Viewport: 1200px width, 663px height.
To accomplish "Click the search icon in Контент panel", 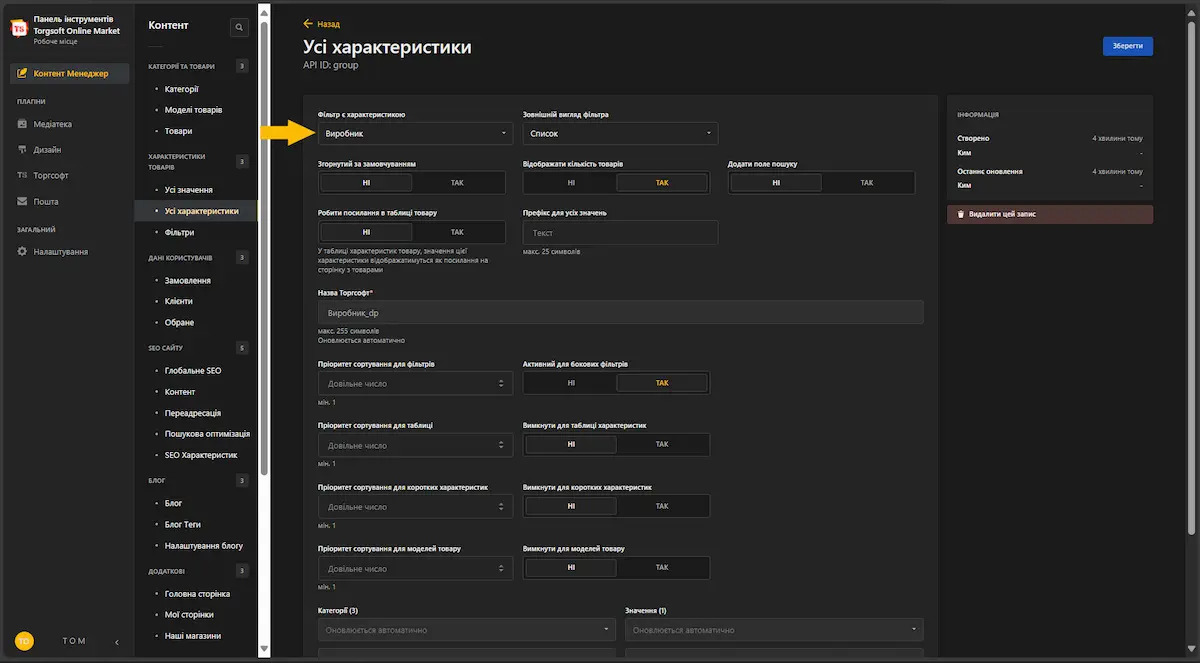I will [239, 28].
